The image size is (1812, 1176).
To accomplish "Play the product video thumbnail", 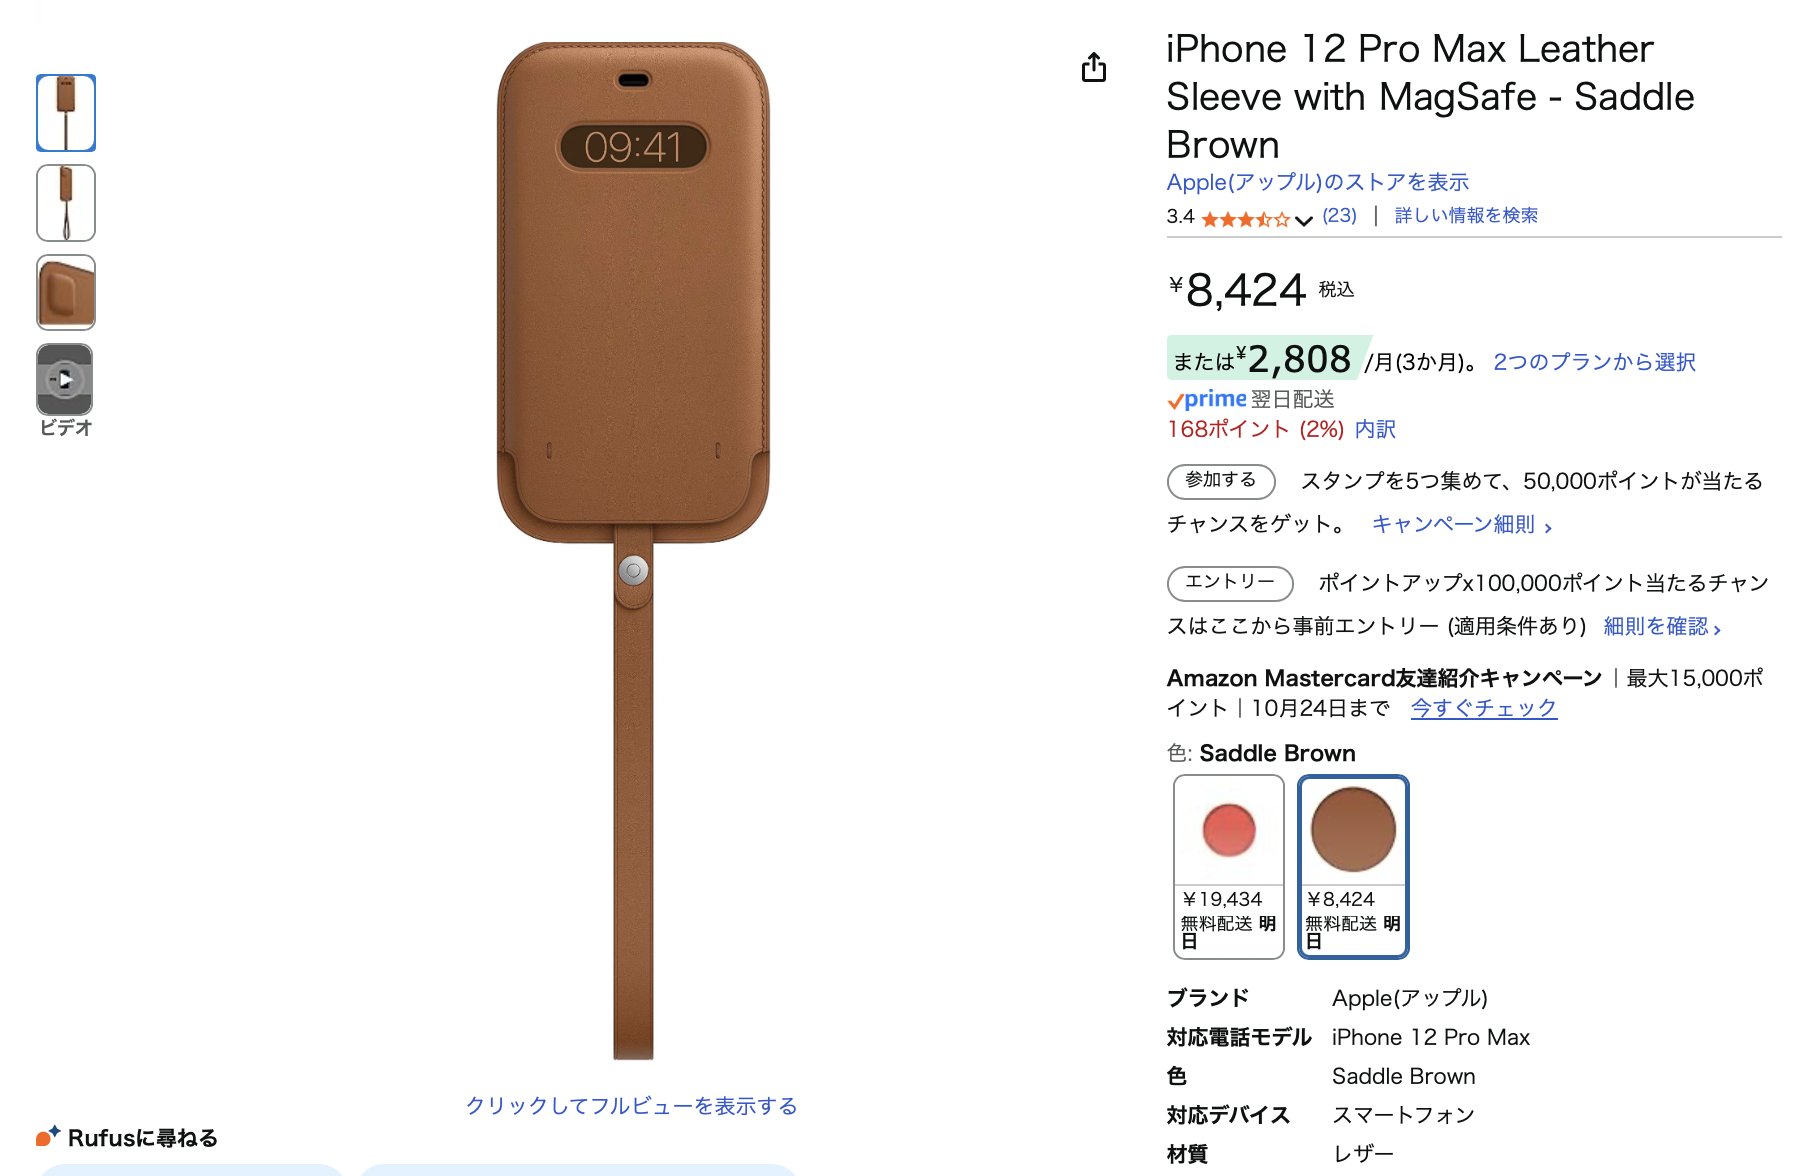I will (x=65, y=380).
